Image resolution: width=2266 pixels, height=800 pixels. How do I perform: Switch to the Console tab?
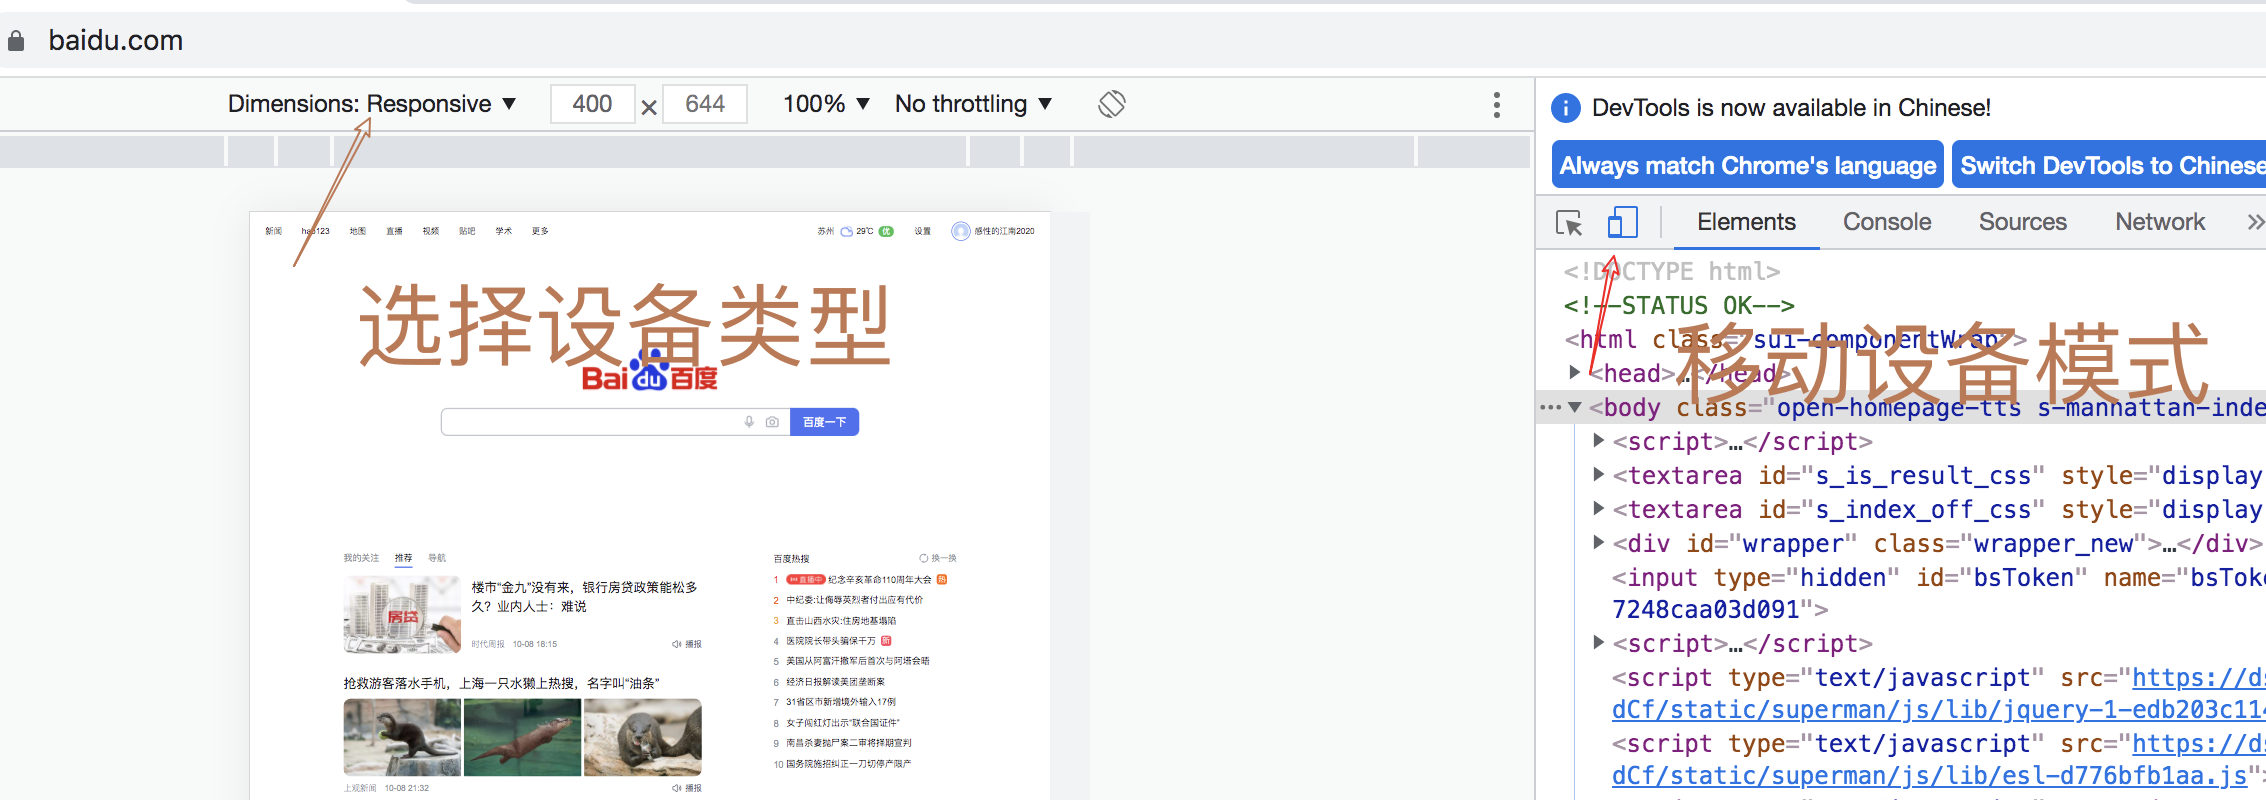1887,222
